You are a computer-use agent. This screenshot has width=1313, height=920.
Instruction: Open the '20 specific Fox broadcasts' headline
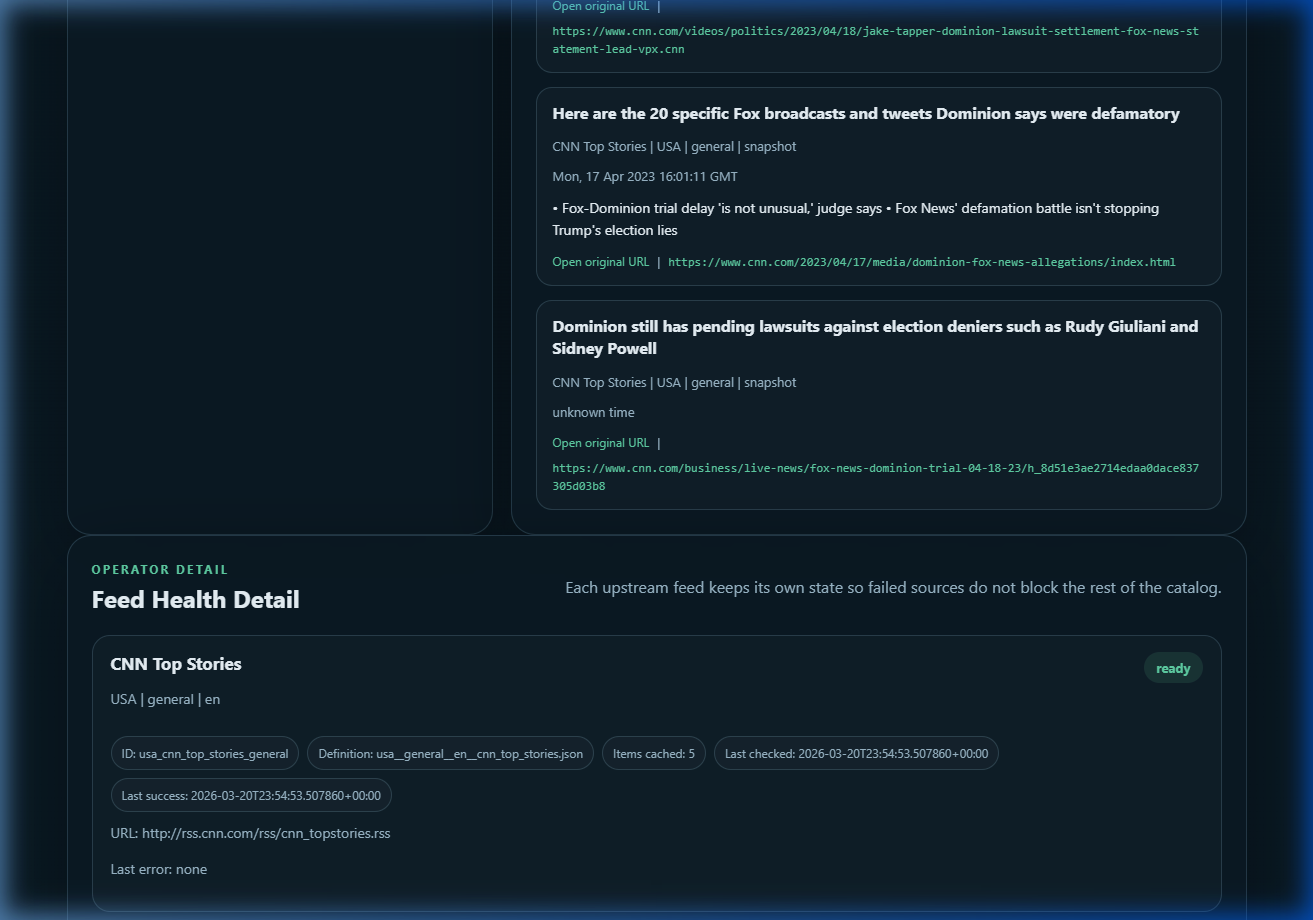pos(866,114)
